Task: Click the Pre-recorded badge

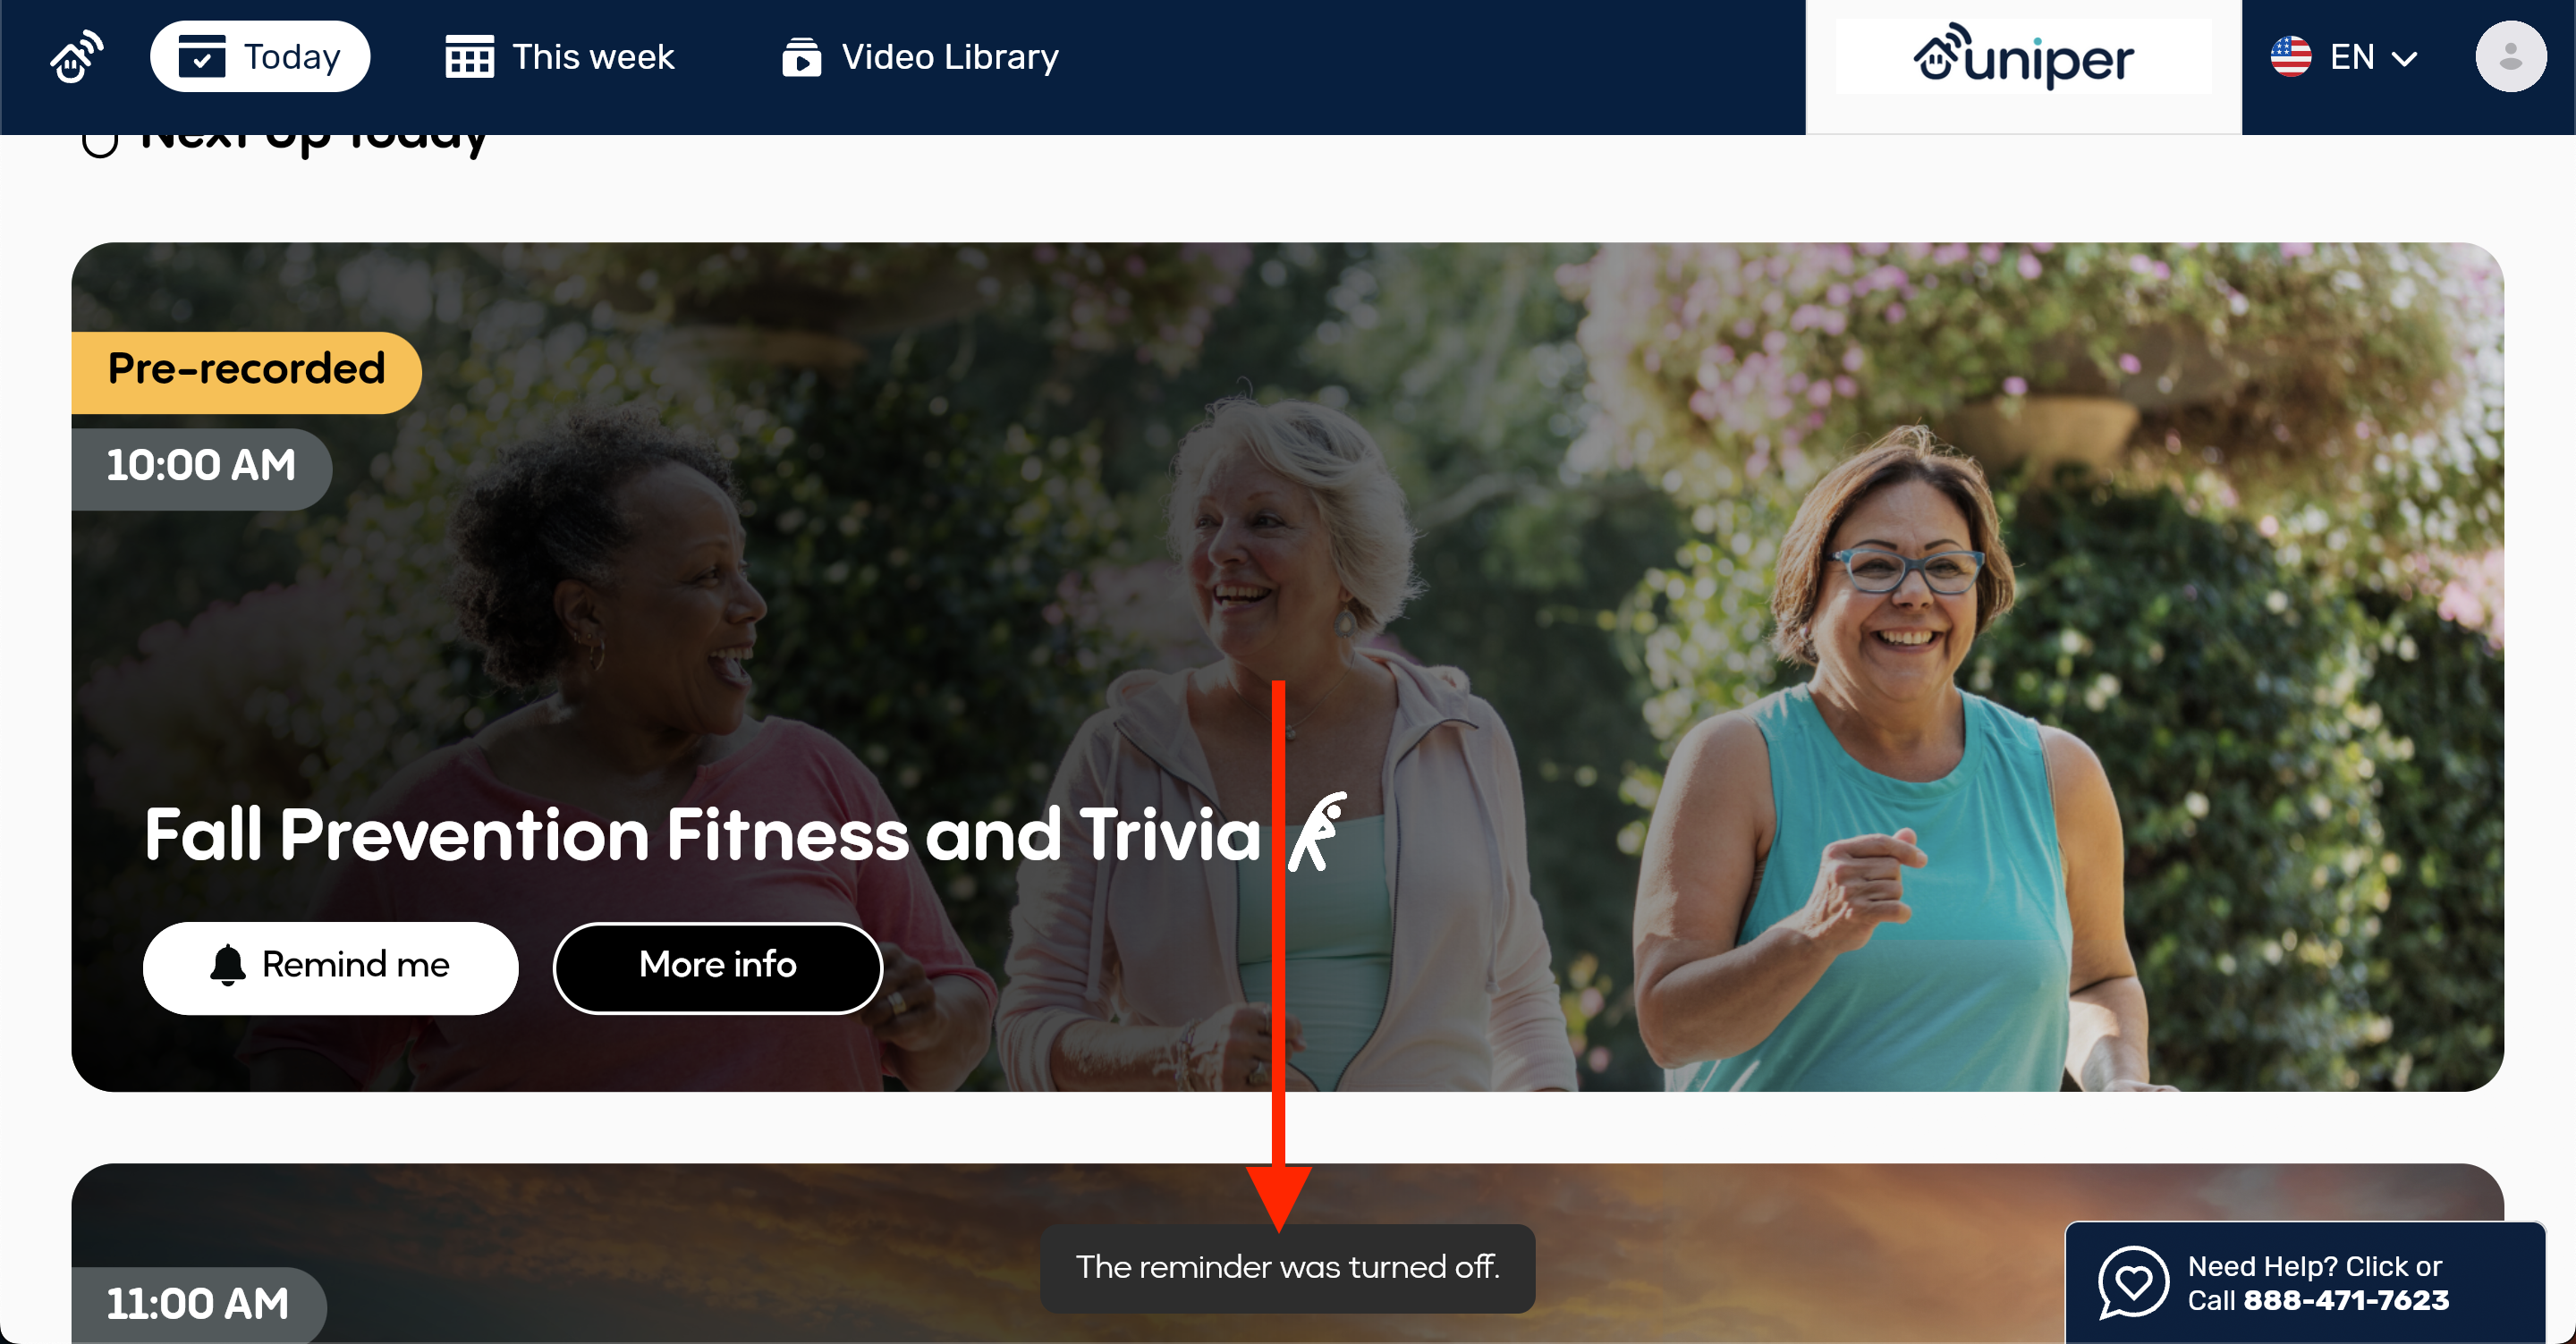Action: (x=246, y=371)
